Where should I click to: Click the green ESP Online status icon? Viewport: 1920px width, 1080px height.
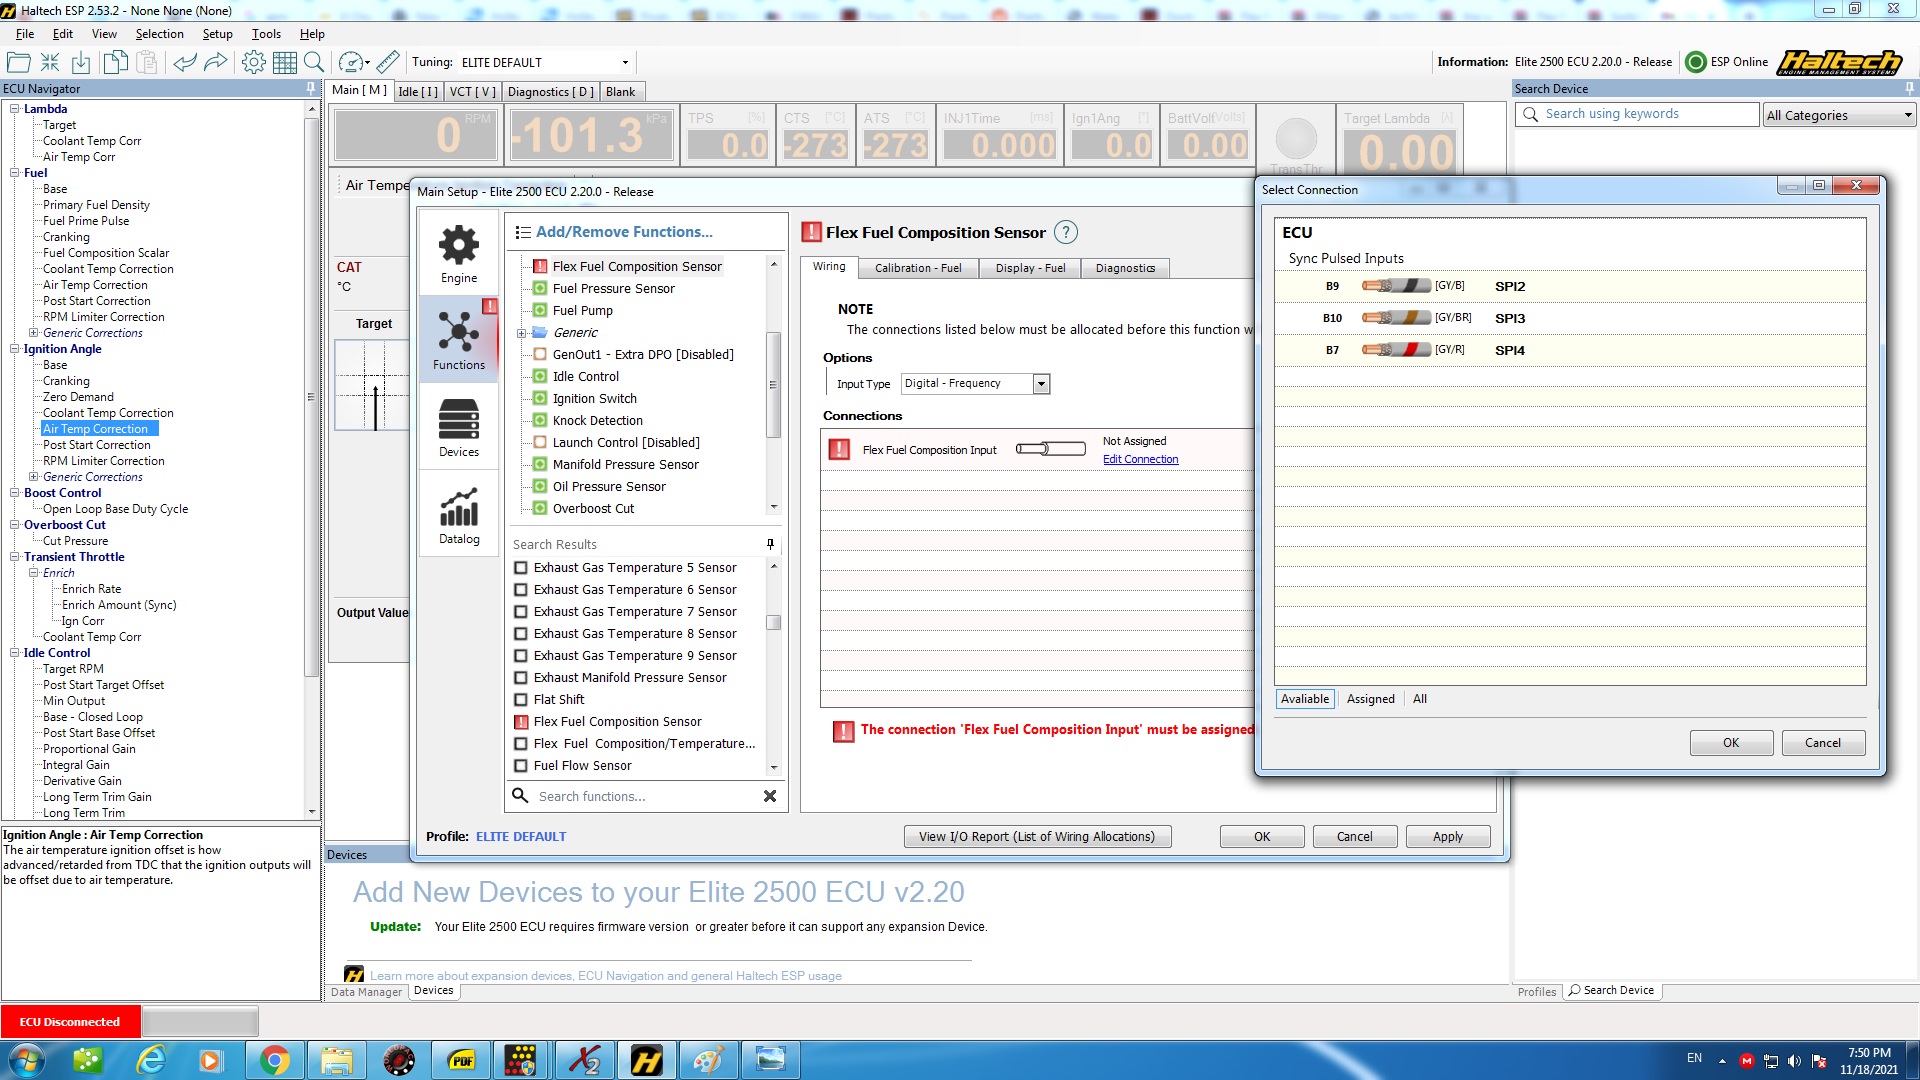click(1696, 62)
